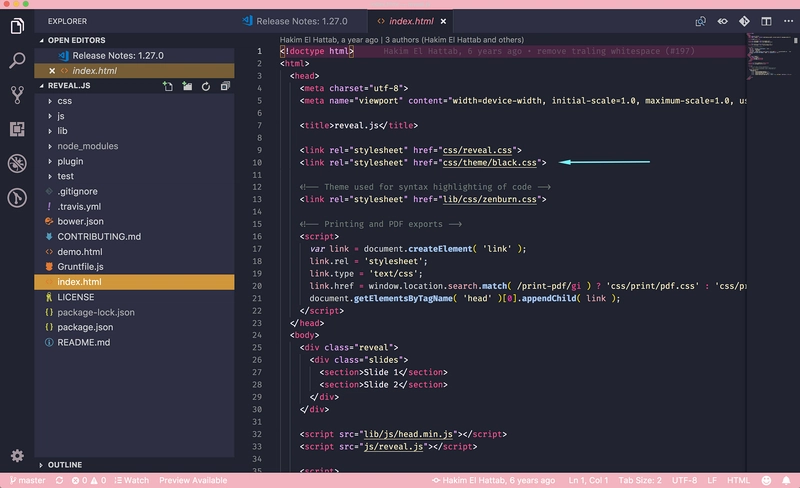800x488 pixels.
Task: Open the Extensions view
Action: 17,129
